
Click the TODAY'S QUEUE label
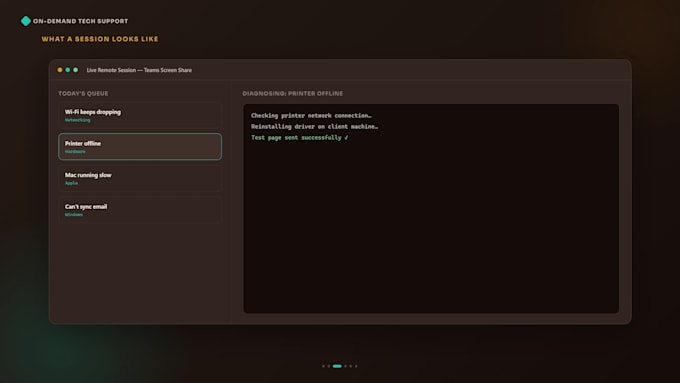(83, 93)
